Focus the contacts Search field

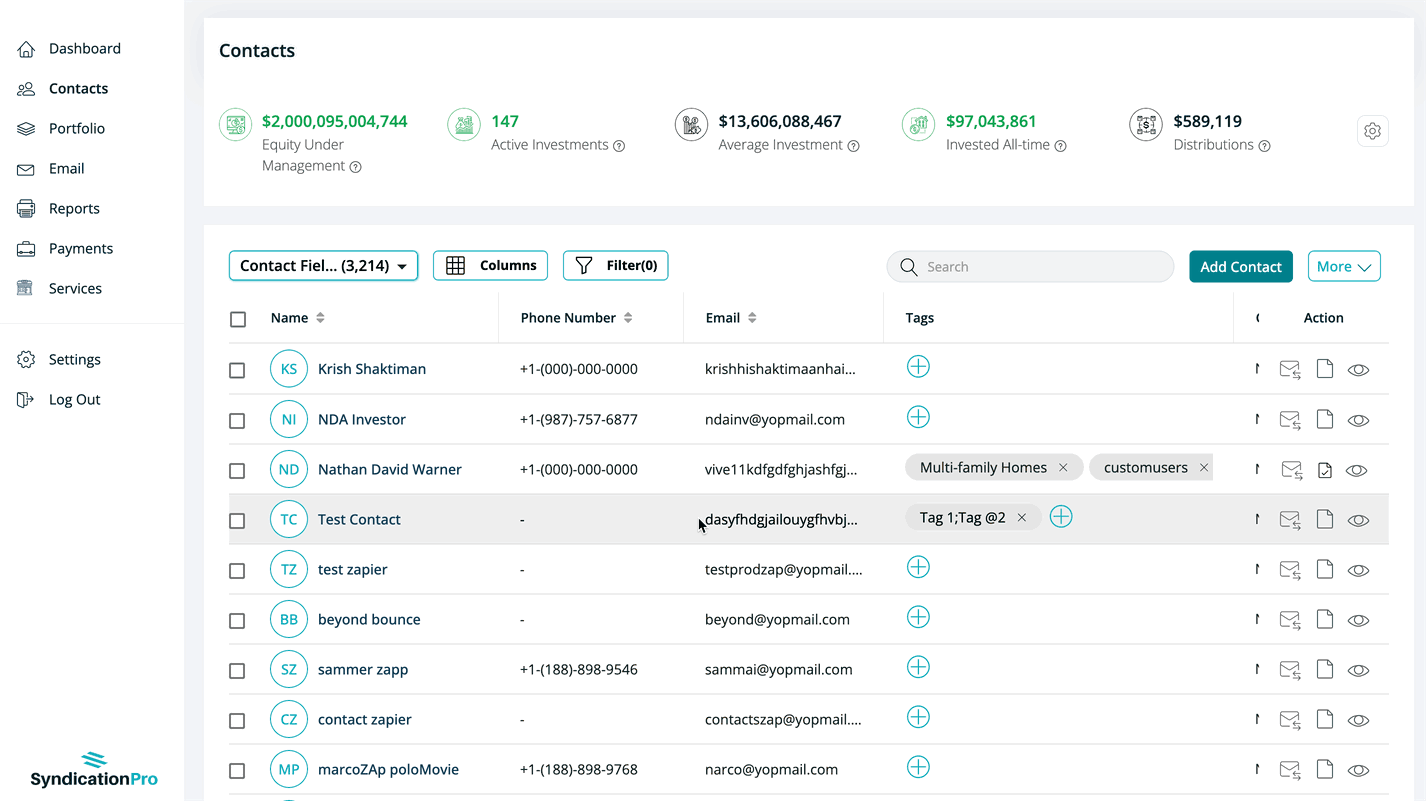1030,266
